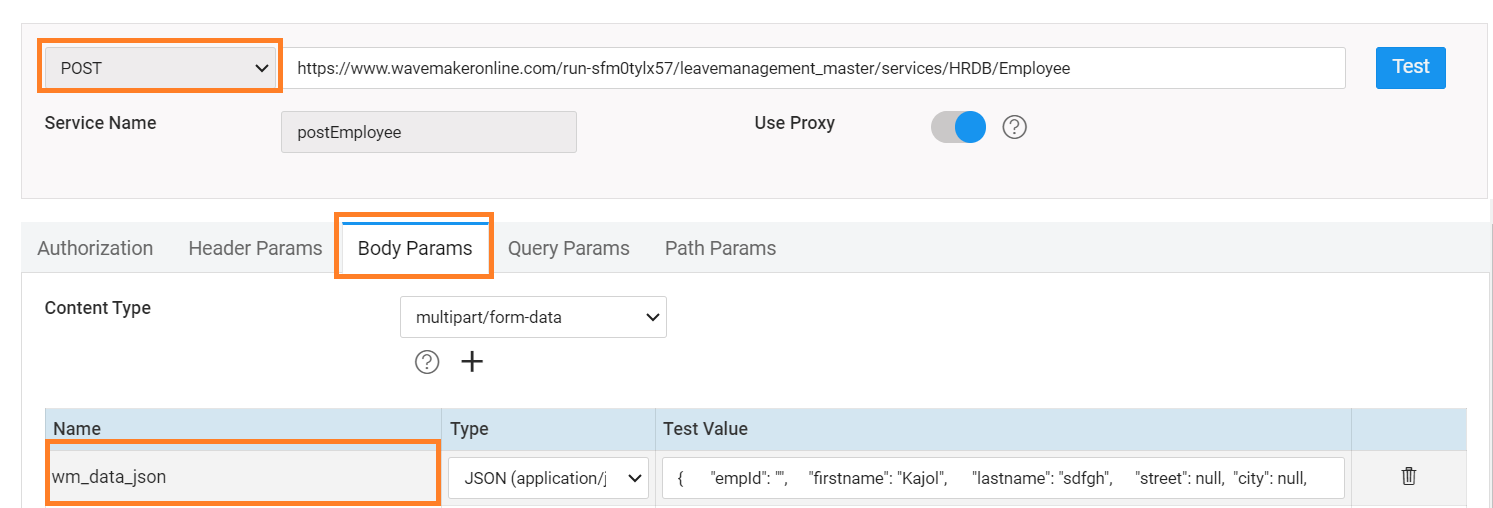Click the Test Value JSON input field

pos(1003,478)
